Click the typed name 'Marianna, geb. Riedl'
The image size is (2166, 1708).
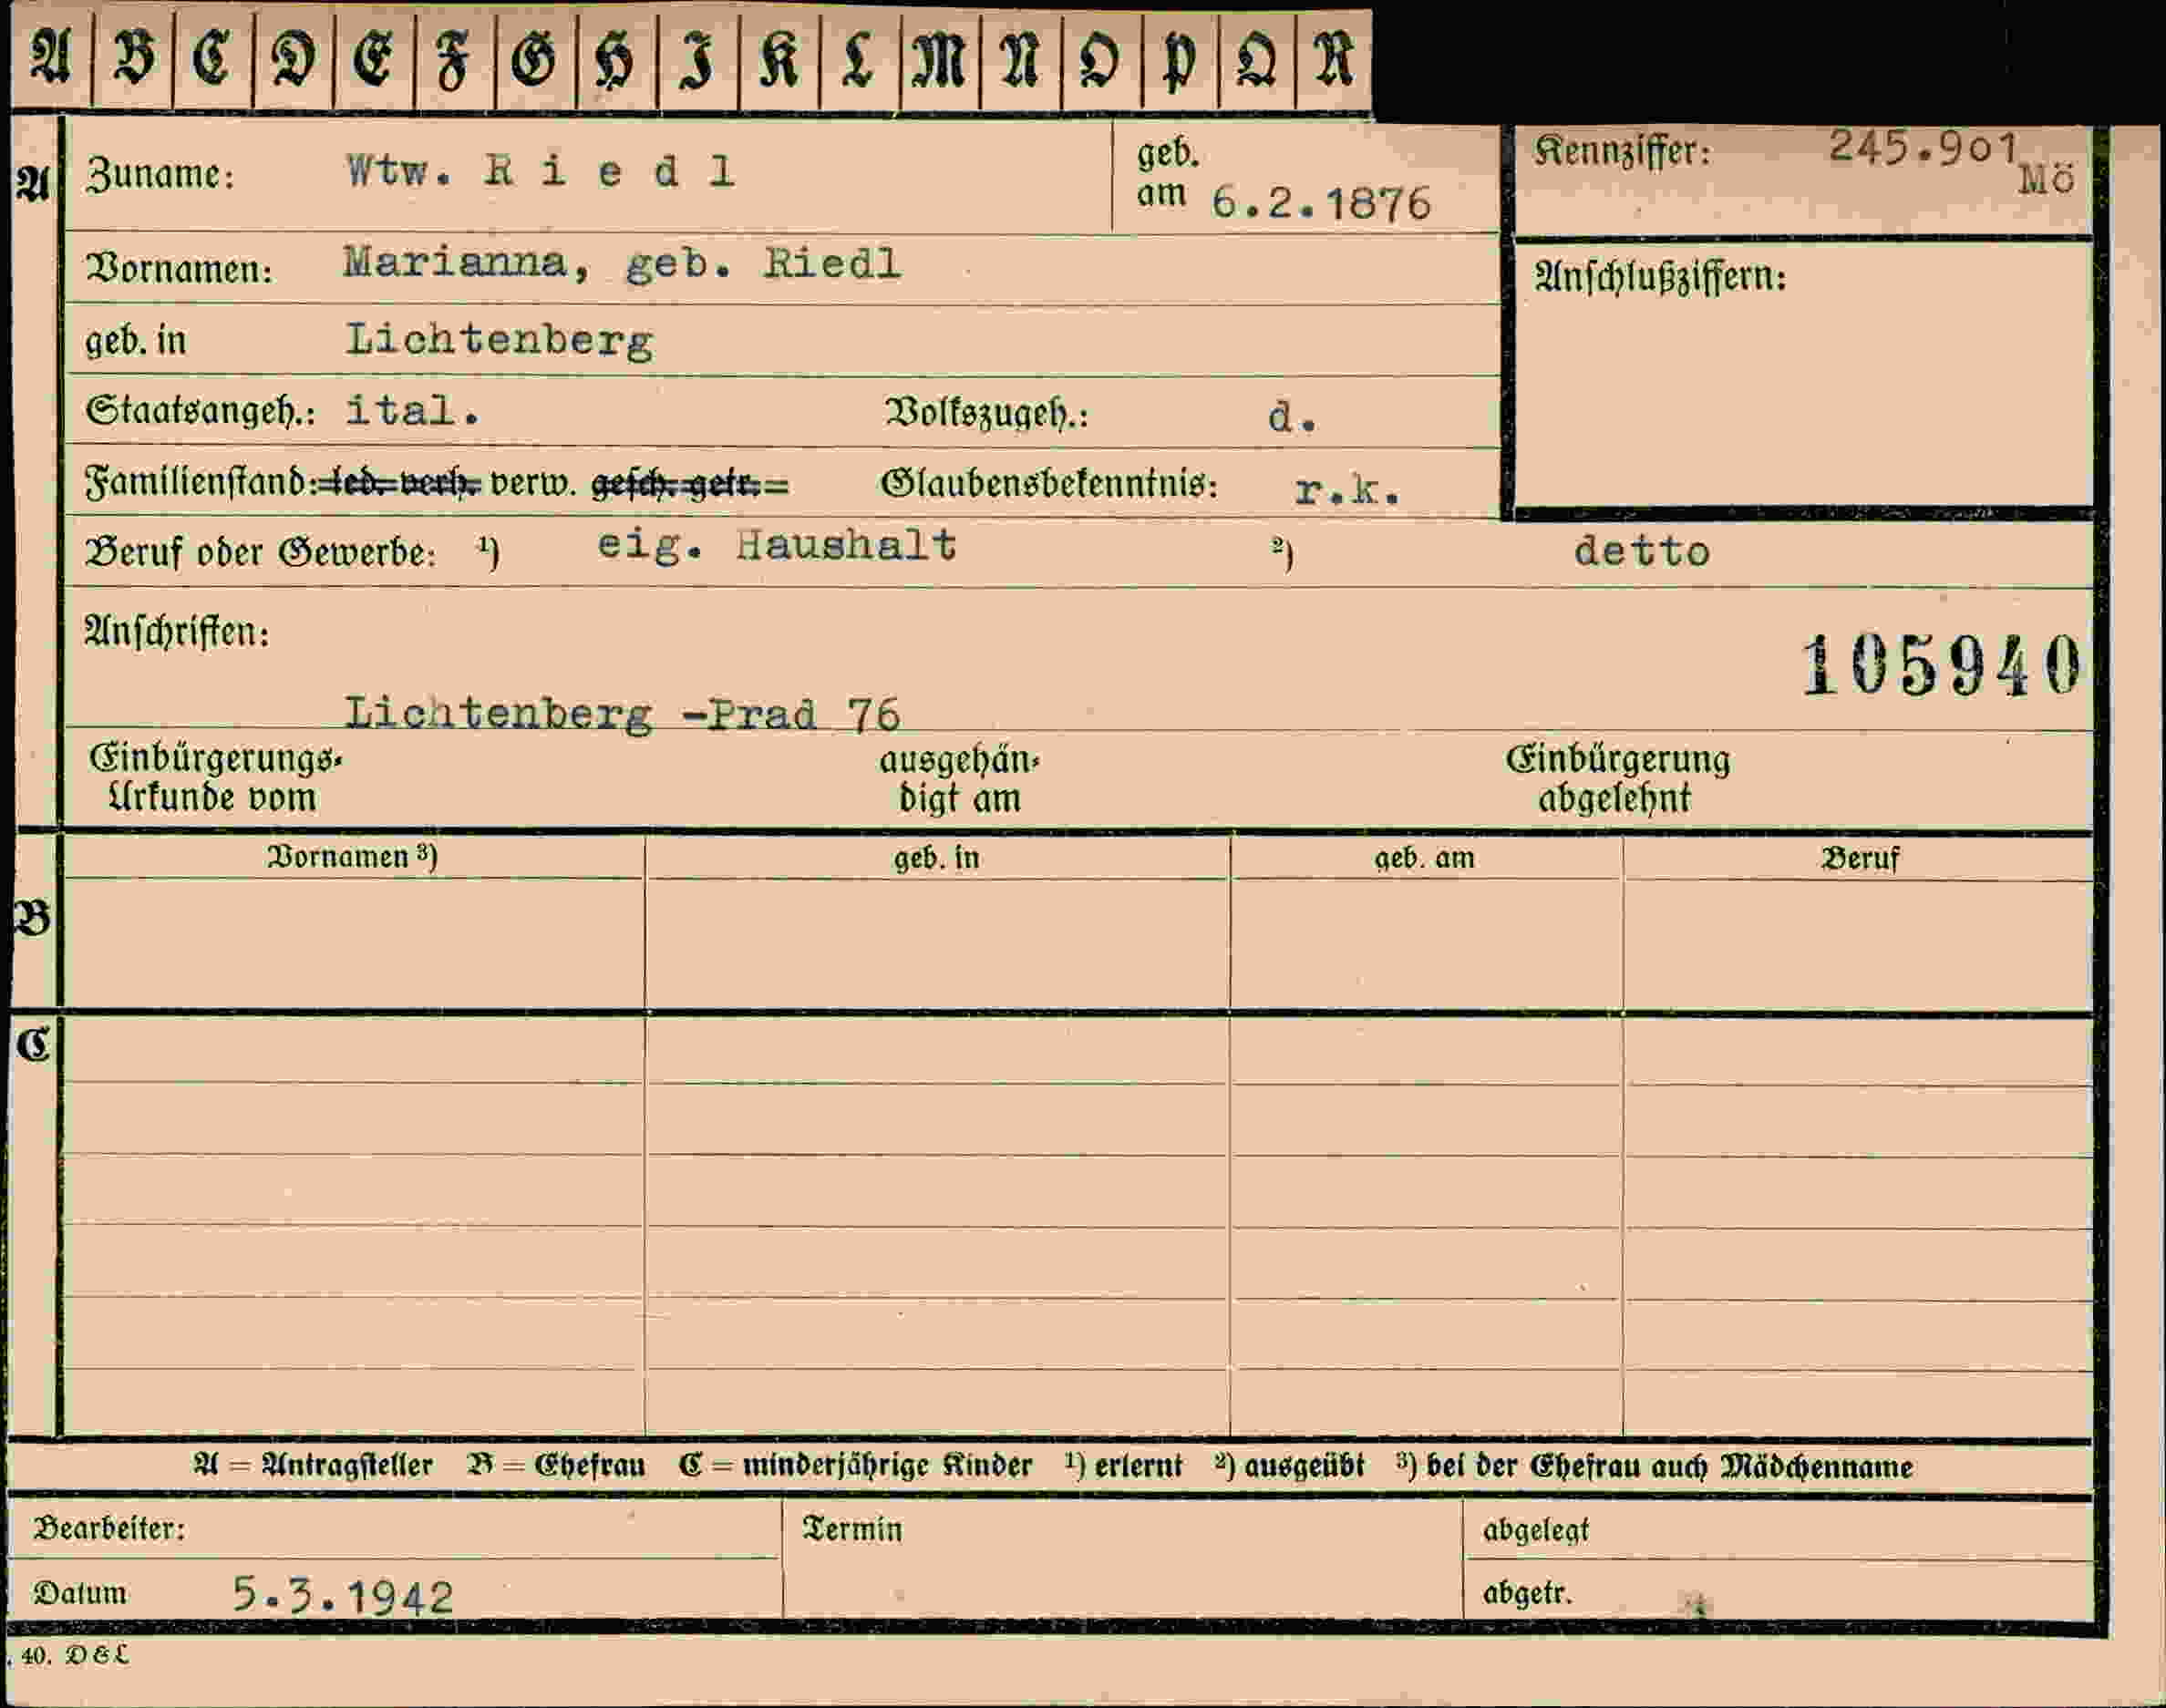[622, 264]
